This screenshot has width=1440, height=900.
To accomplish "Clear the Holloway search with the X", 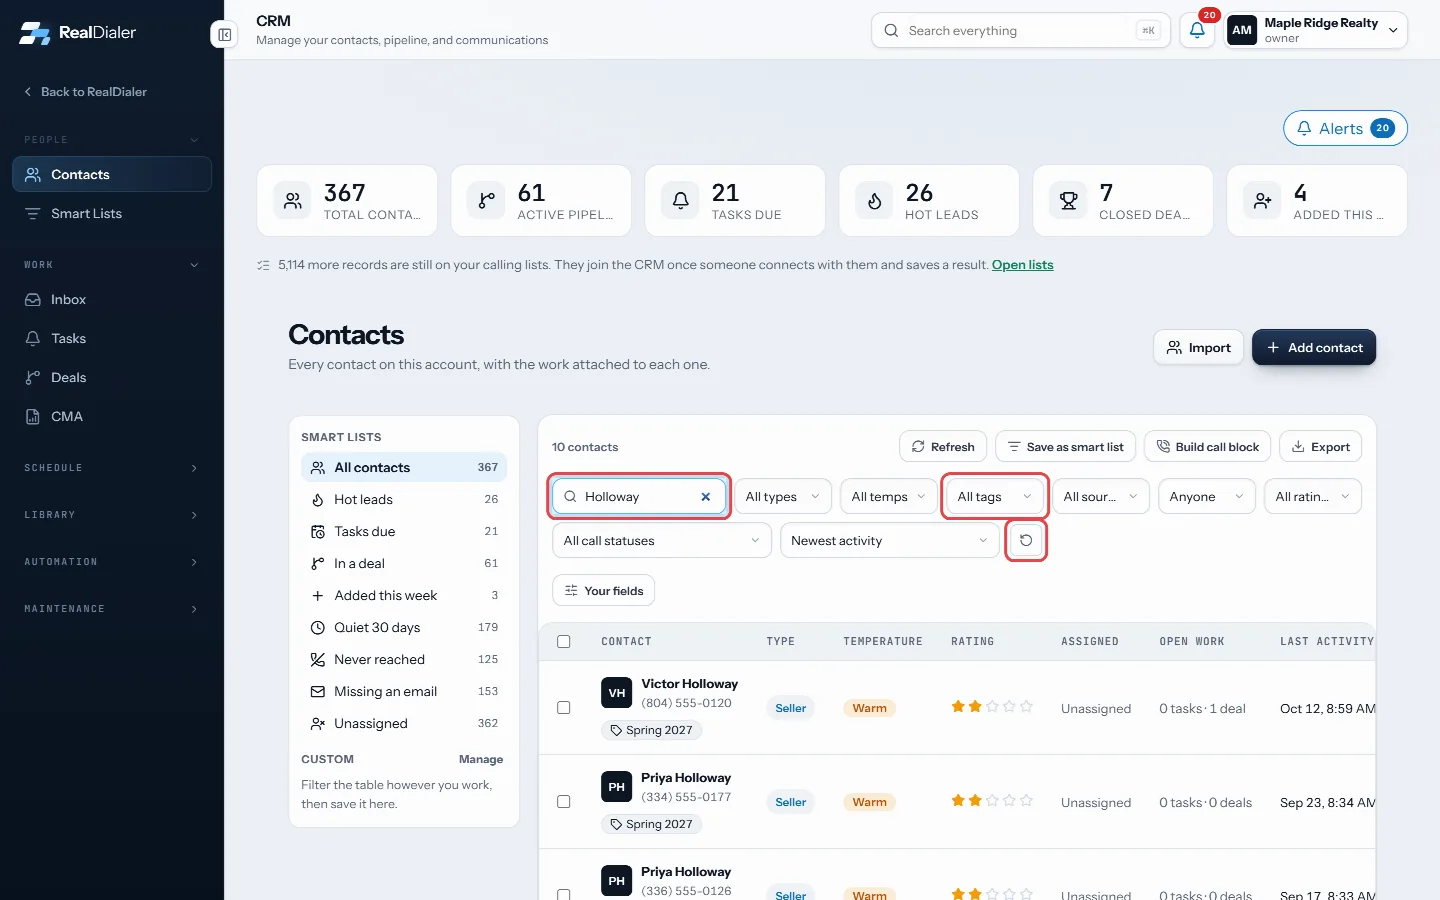I will click(x=706, y=497).
